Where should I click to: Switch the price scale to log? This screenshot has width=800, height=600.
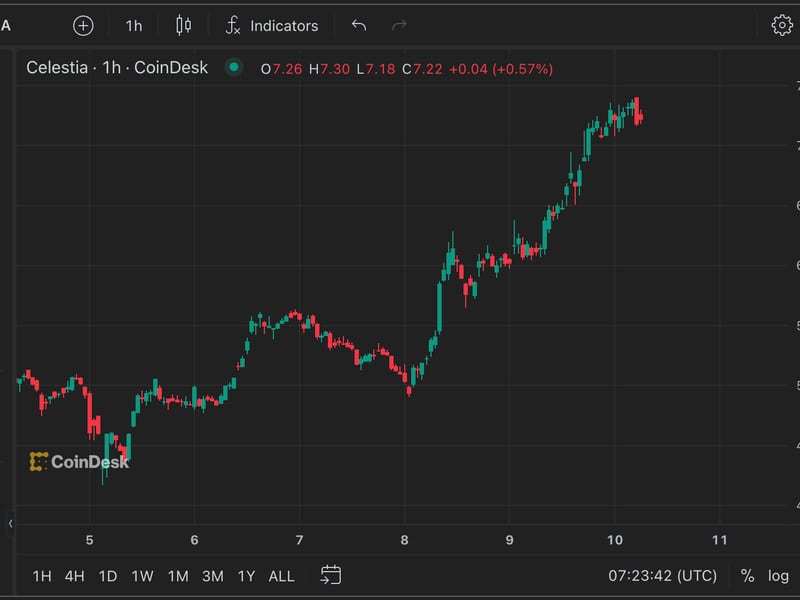pos(780,576)
